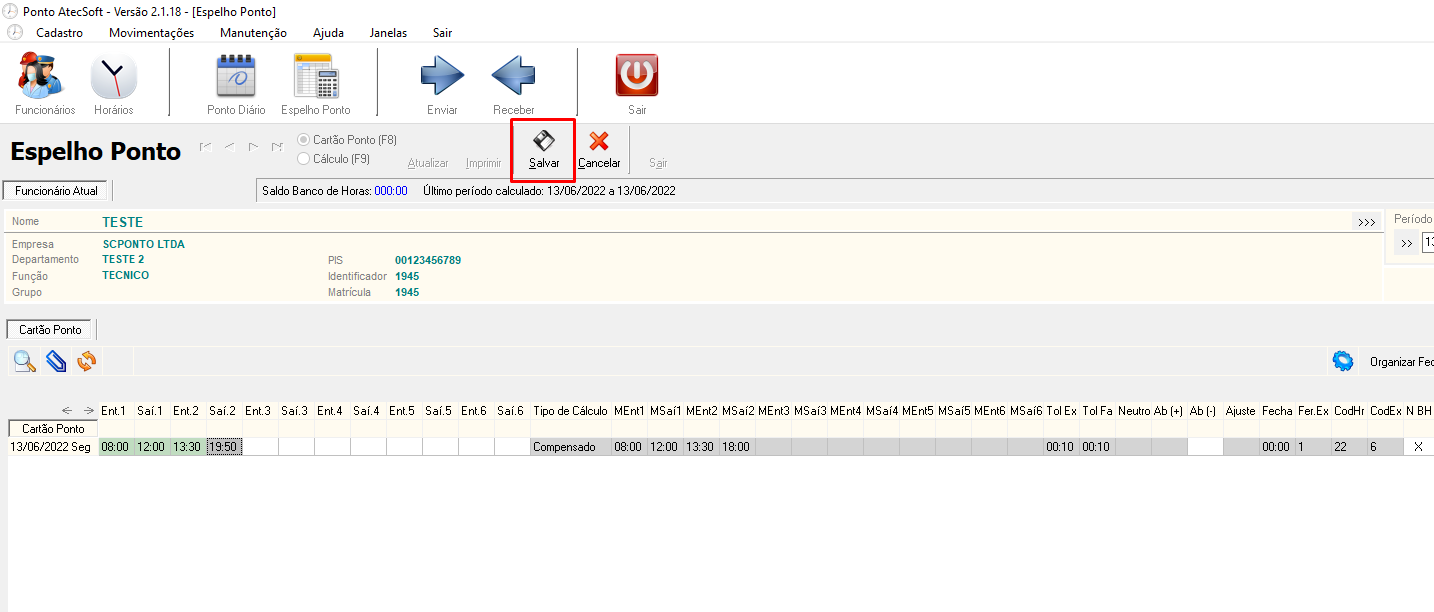Image resolution: width=1434 pixels, height=612 pixels.
Task: Click the red Sair power icon
Action: (x=637, y=76)
